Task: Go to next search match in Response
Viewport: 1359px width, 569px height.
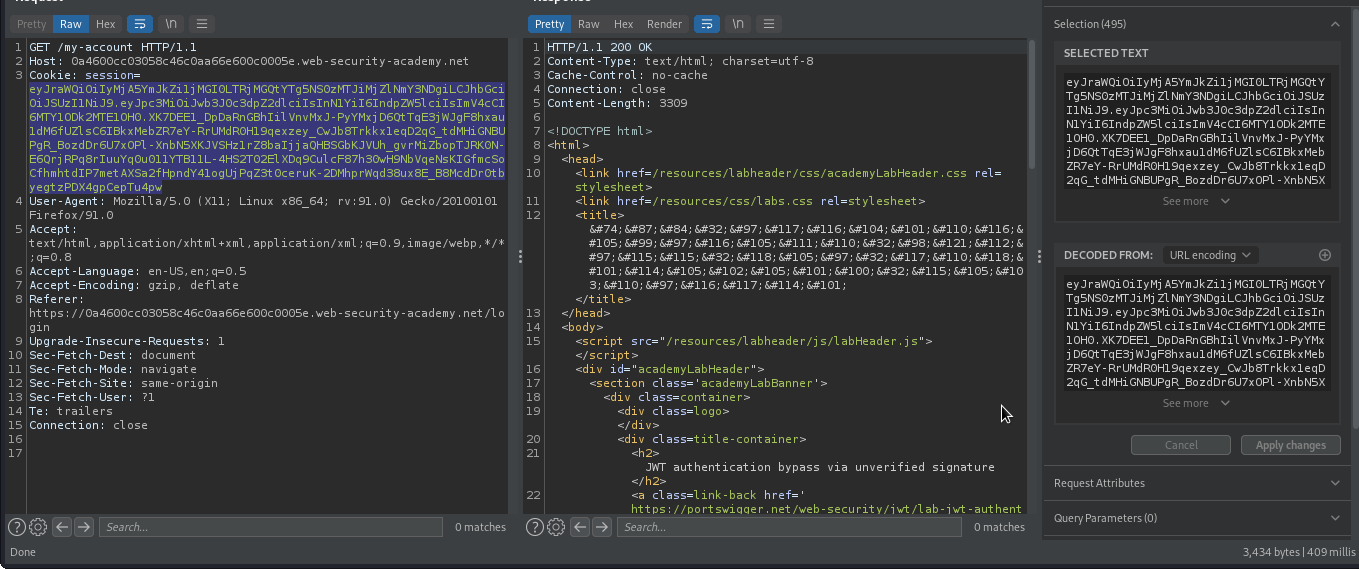Action: pos(602,527)
